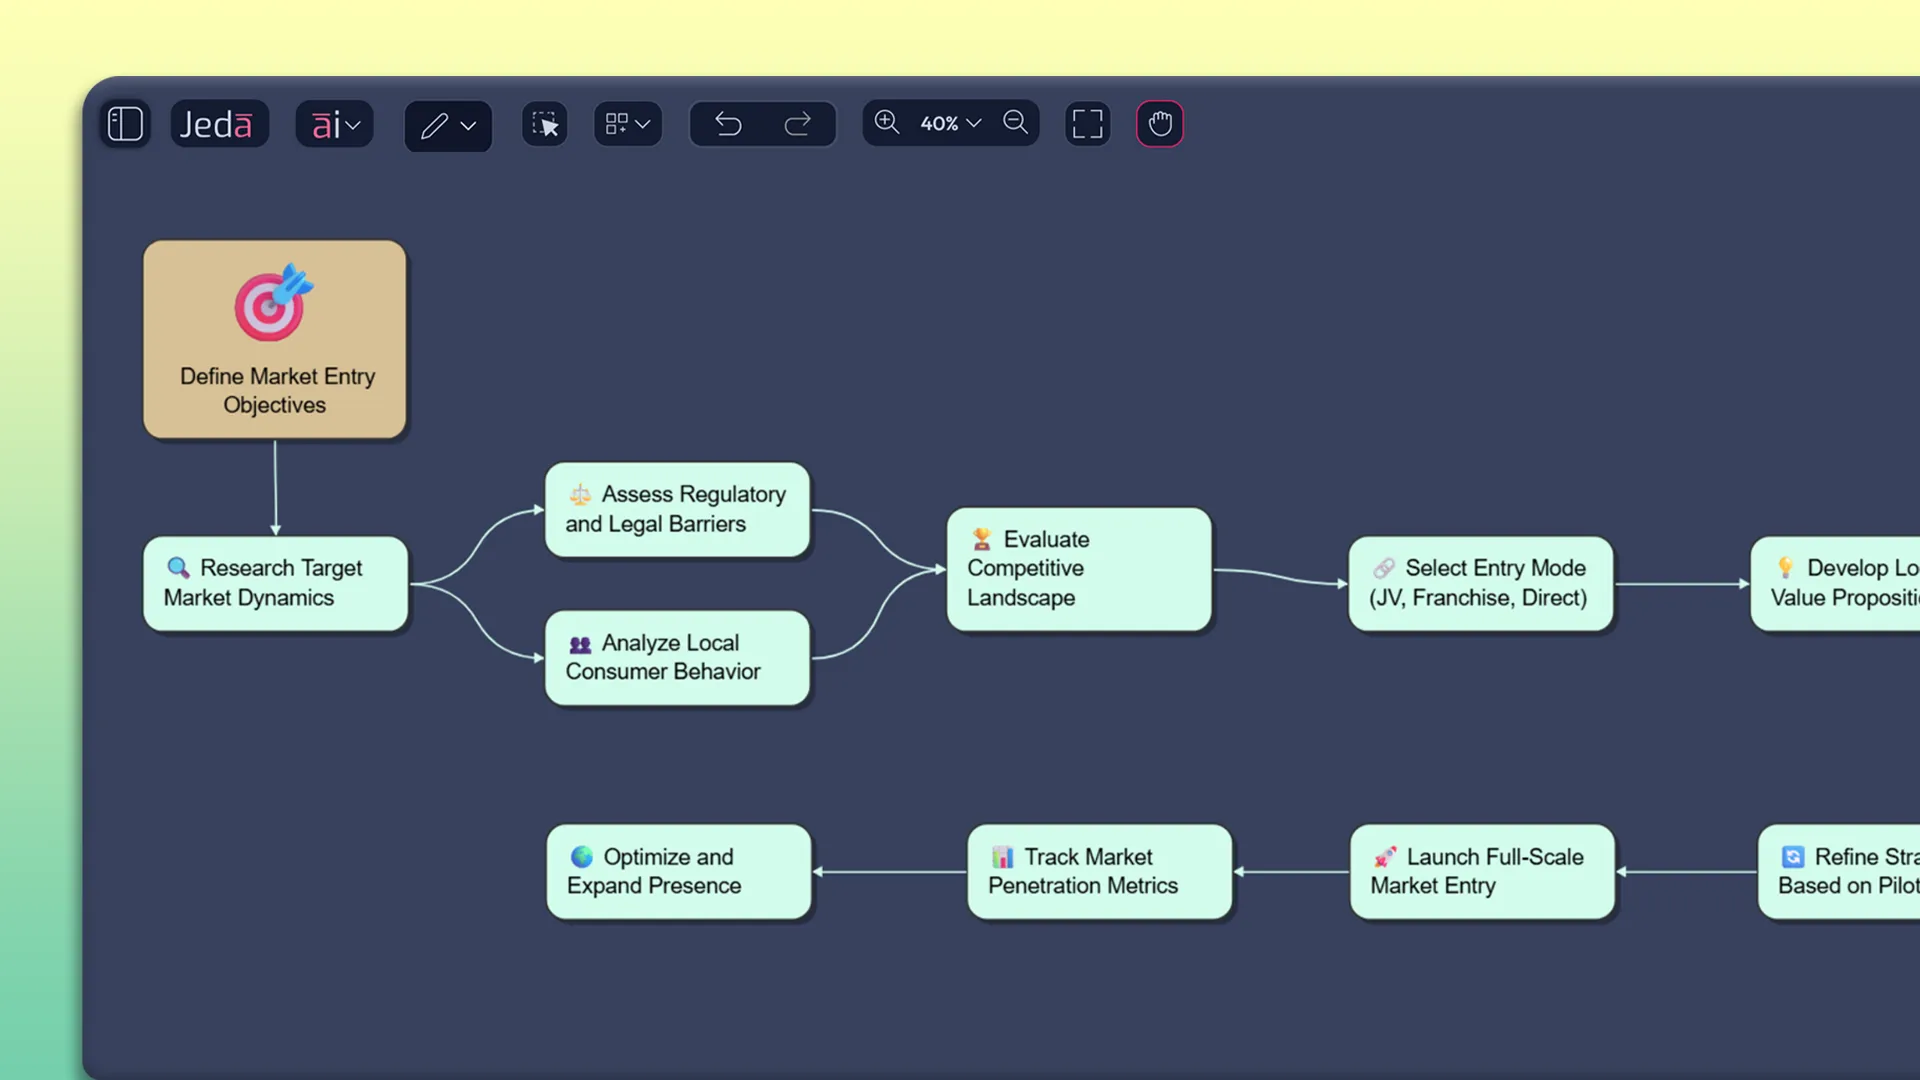The image size is (1920, 1080).
Task: Disable the active hand pan tool
Action: coord(1159,123)
